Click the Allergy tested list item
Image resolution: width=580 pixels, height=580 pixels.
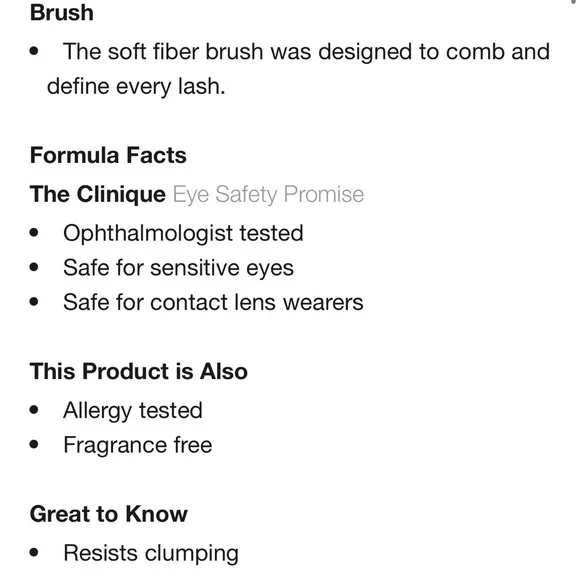tap(133, 411)
